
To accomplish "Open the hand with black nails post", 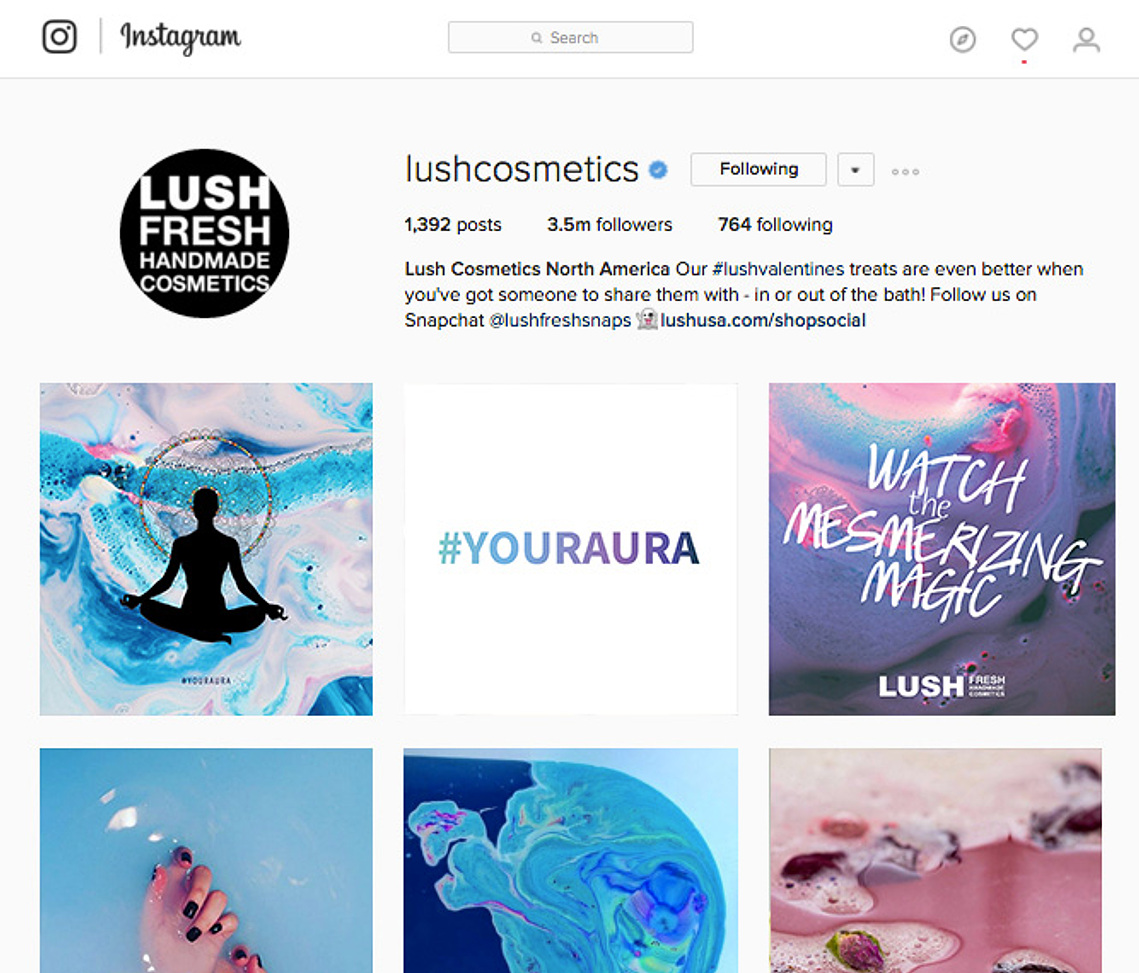I will click(x=206, y=860).
